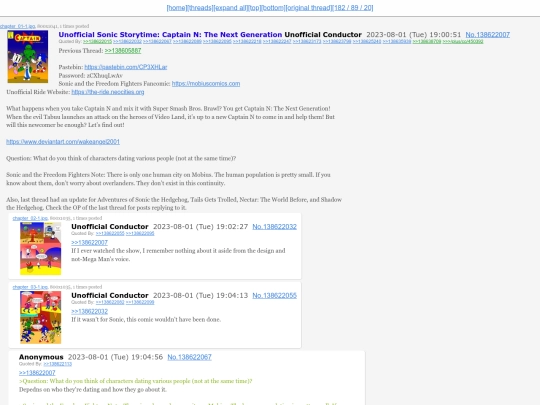Click second quoted-by link in No.138622055 post
Image resolution: width=540 pixels, height=405 pixels.
pyautogui.click(x=140, y=302)
